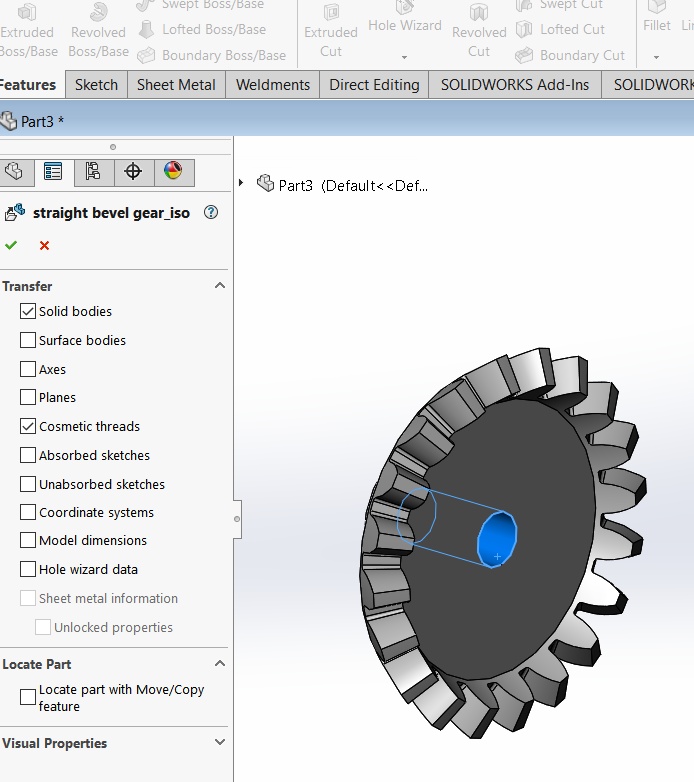Click the panel collapse handle on splitter
The width and height of the screenshot is (694, 782).
click(x=237, y=519)
